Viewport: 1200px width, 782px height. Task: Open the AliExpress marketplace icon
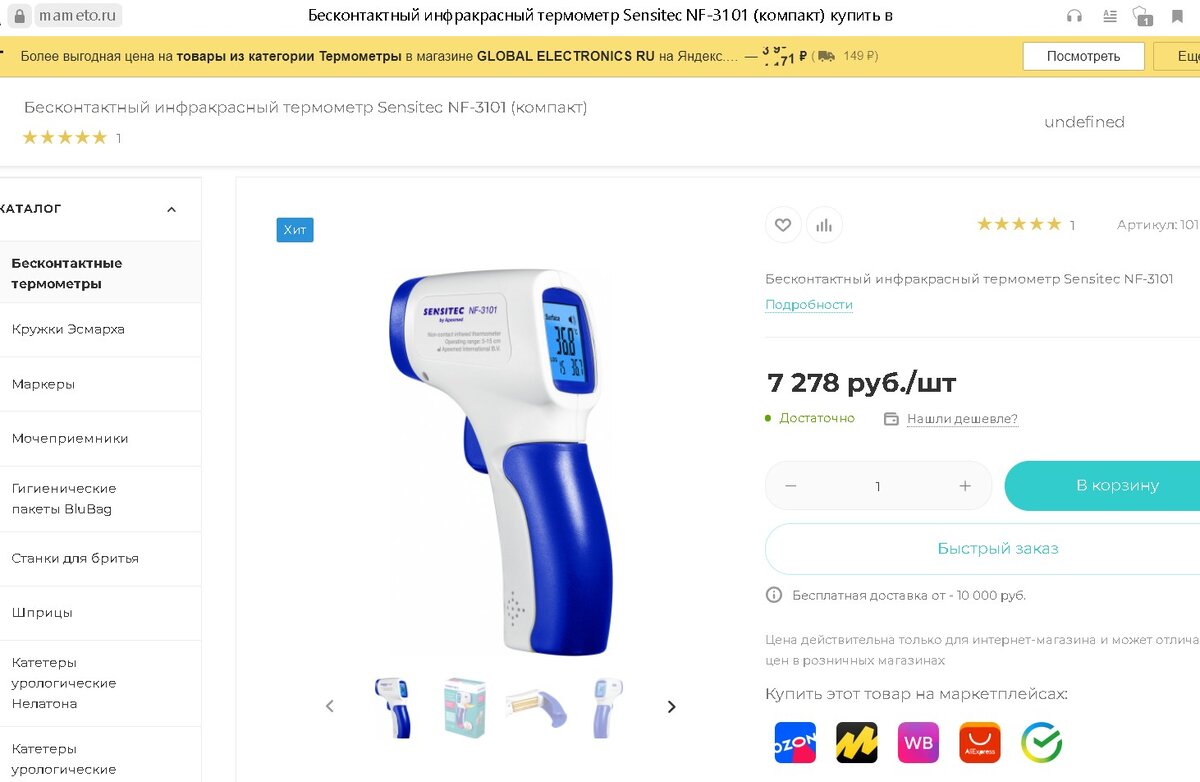[980, 743]
